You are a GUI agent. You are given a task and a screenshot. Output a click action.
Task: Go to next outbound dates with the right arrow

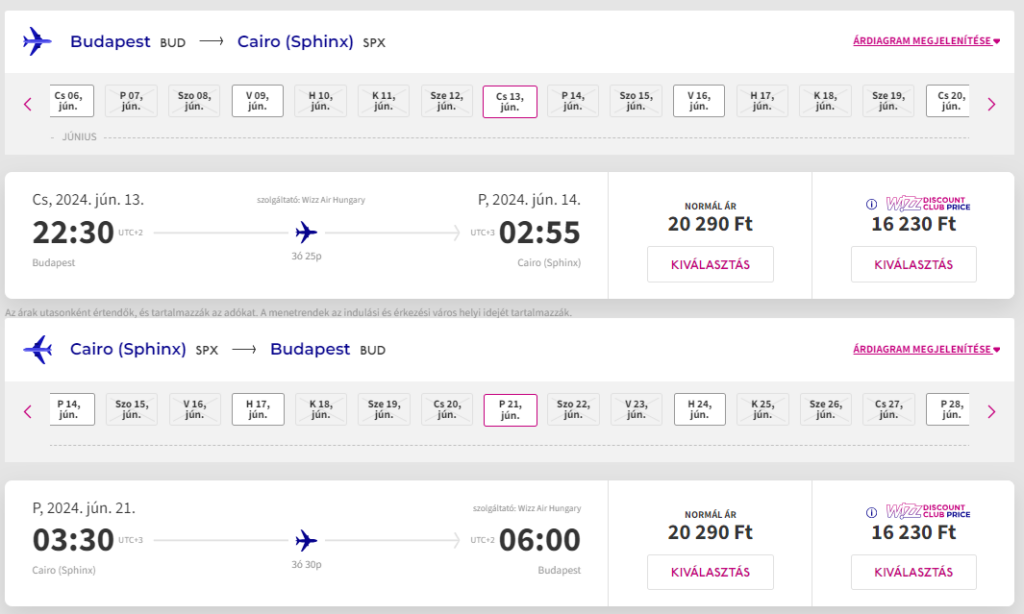point(991,103)
